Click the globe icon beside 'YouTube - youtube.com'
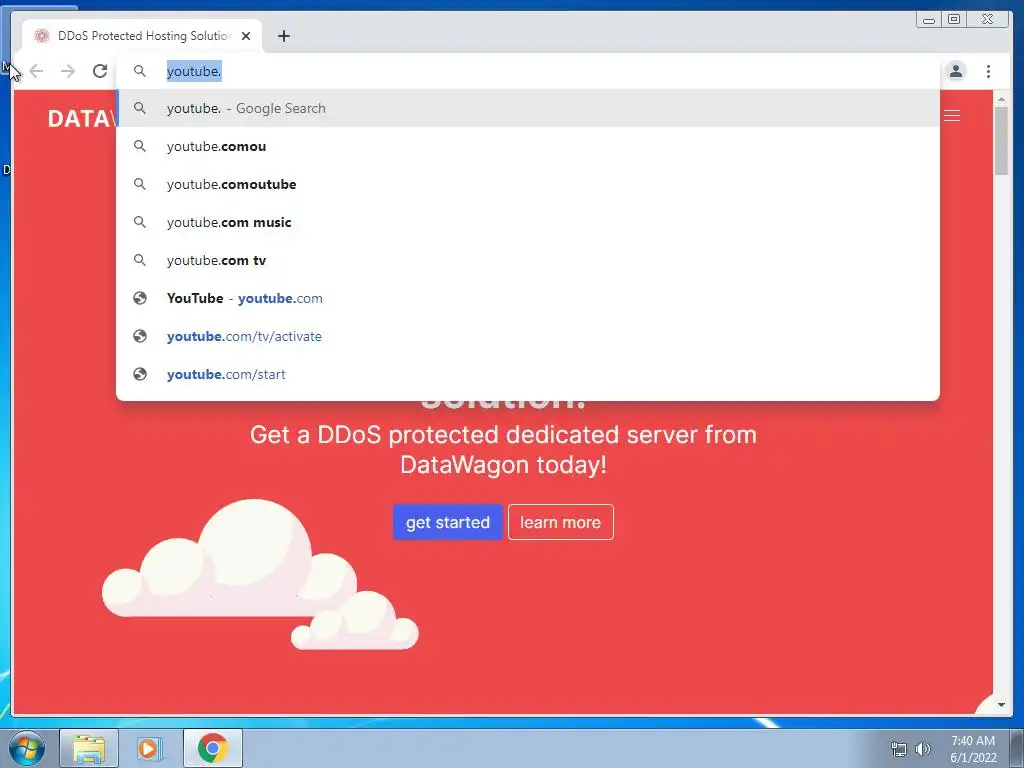The width and height of the screenshot is (1024, 768). point(140,298)
